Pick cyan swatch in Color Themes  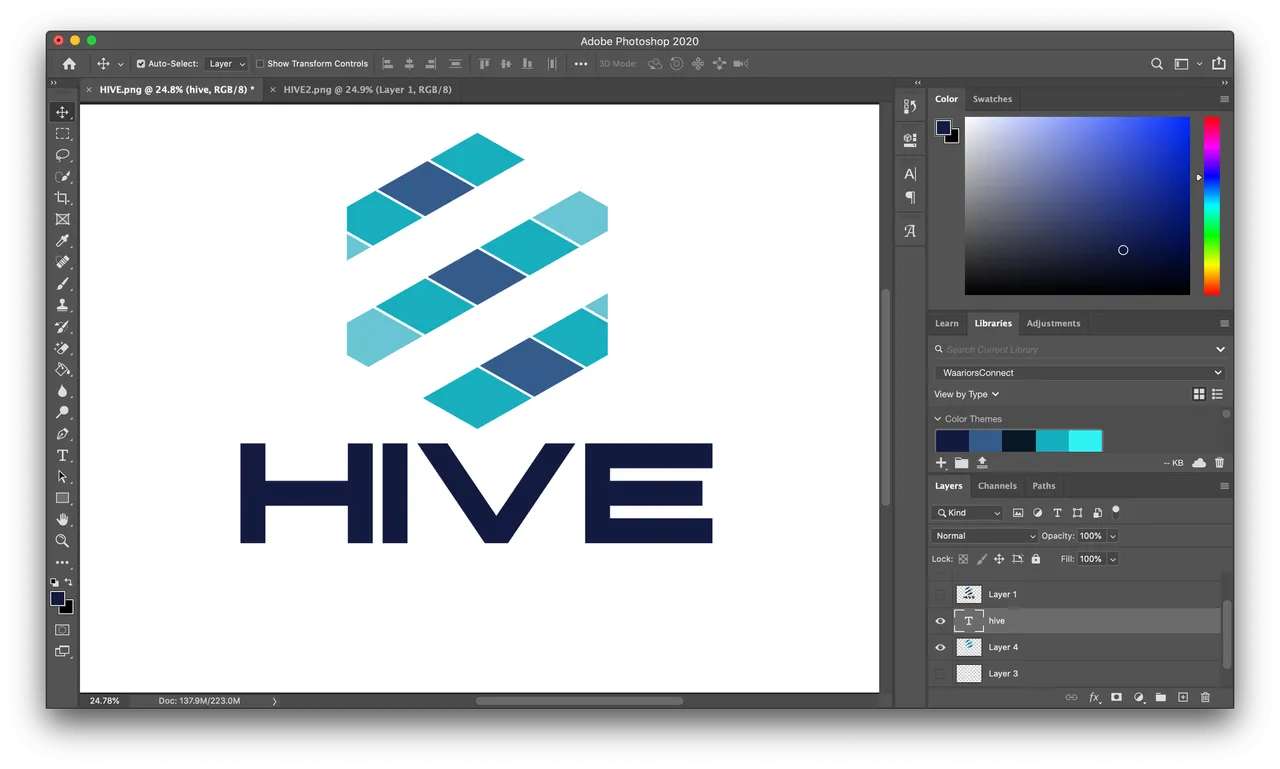[1086, 441]
